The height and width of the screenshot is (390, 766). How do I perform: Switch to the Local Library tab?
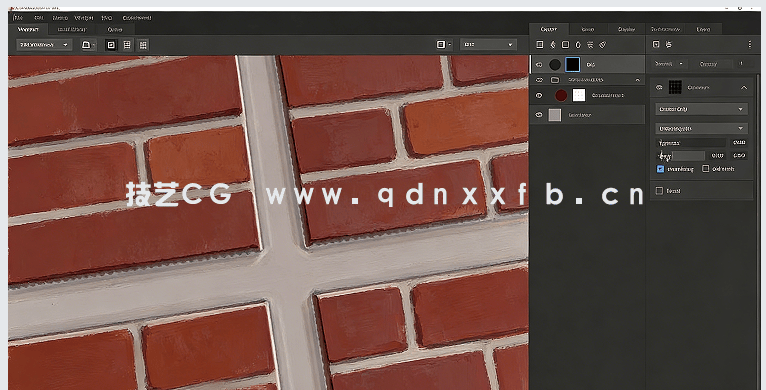click(x=72, y=29)
